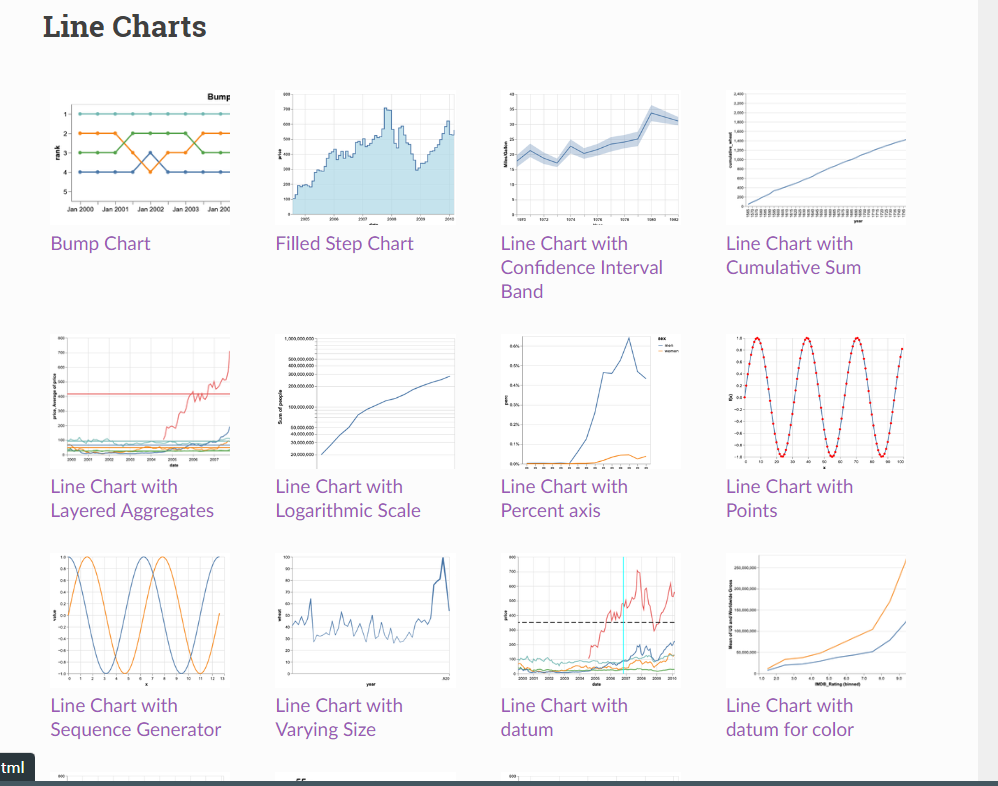Open the Line Chart with datum thumbnail

(590, 617)
